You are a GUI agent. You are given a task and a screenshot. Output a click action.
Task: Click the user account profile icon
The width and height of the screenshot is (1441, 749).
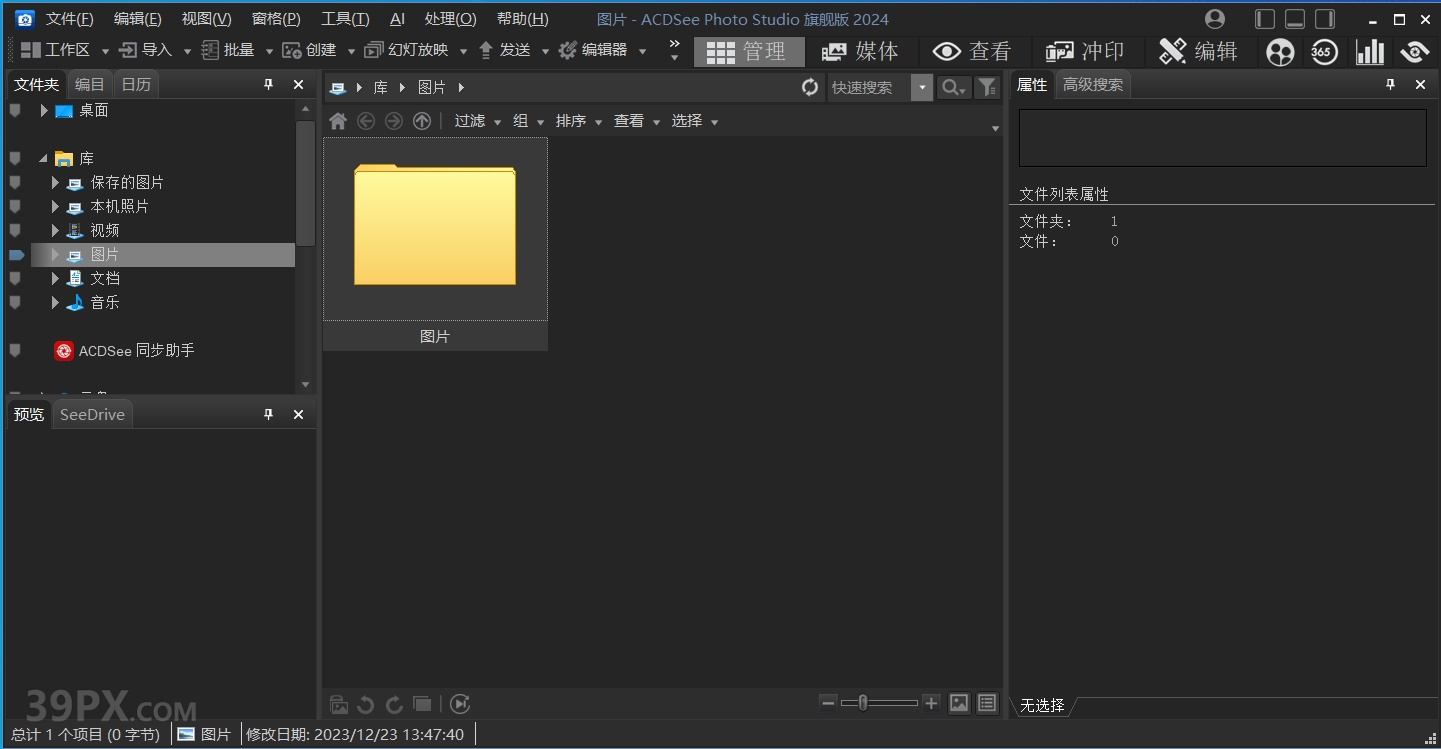(x=1215, y=19)
